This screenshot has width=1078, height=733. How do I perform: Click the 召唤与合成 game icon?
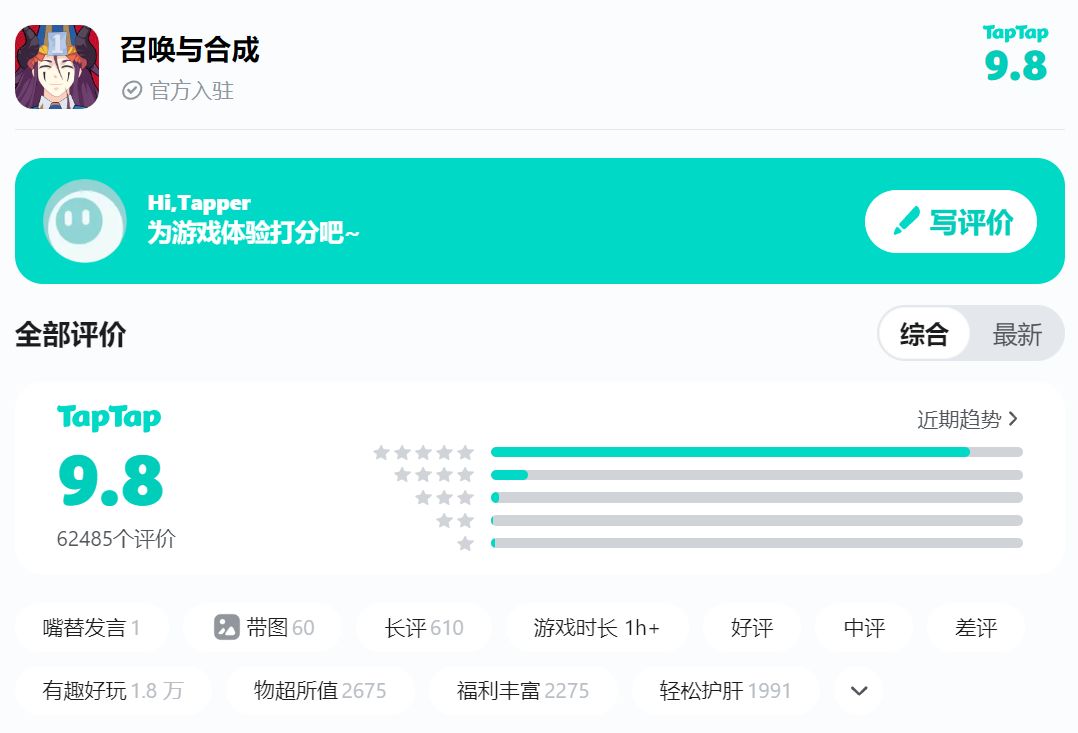(57, 67)
